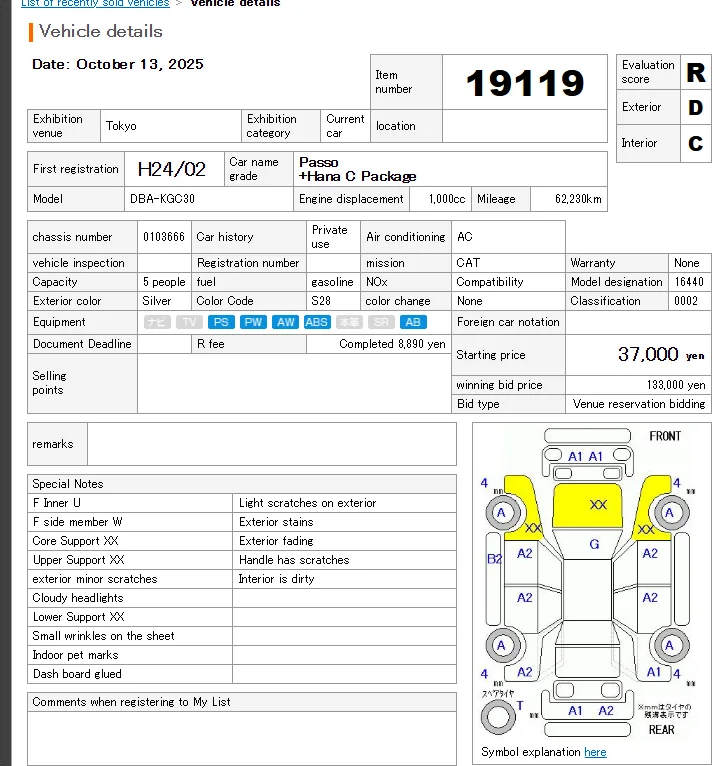Click the exhibition venue value Tokyo
Viewport: 715px width, 766px height.
point(121,126)
